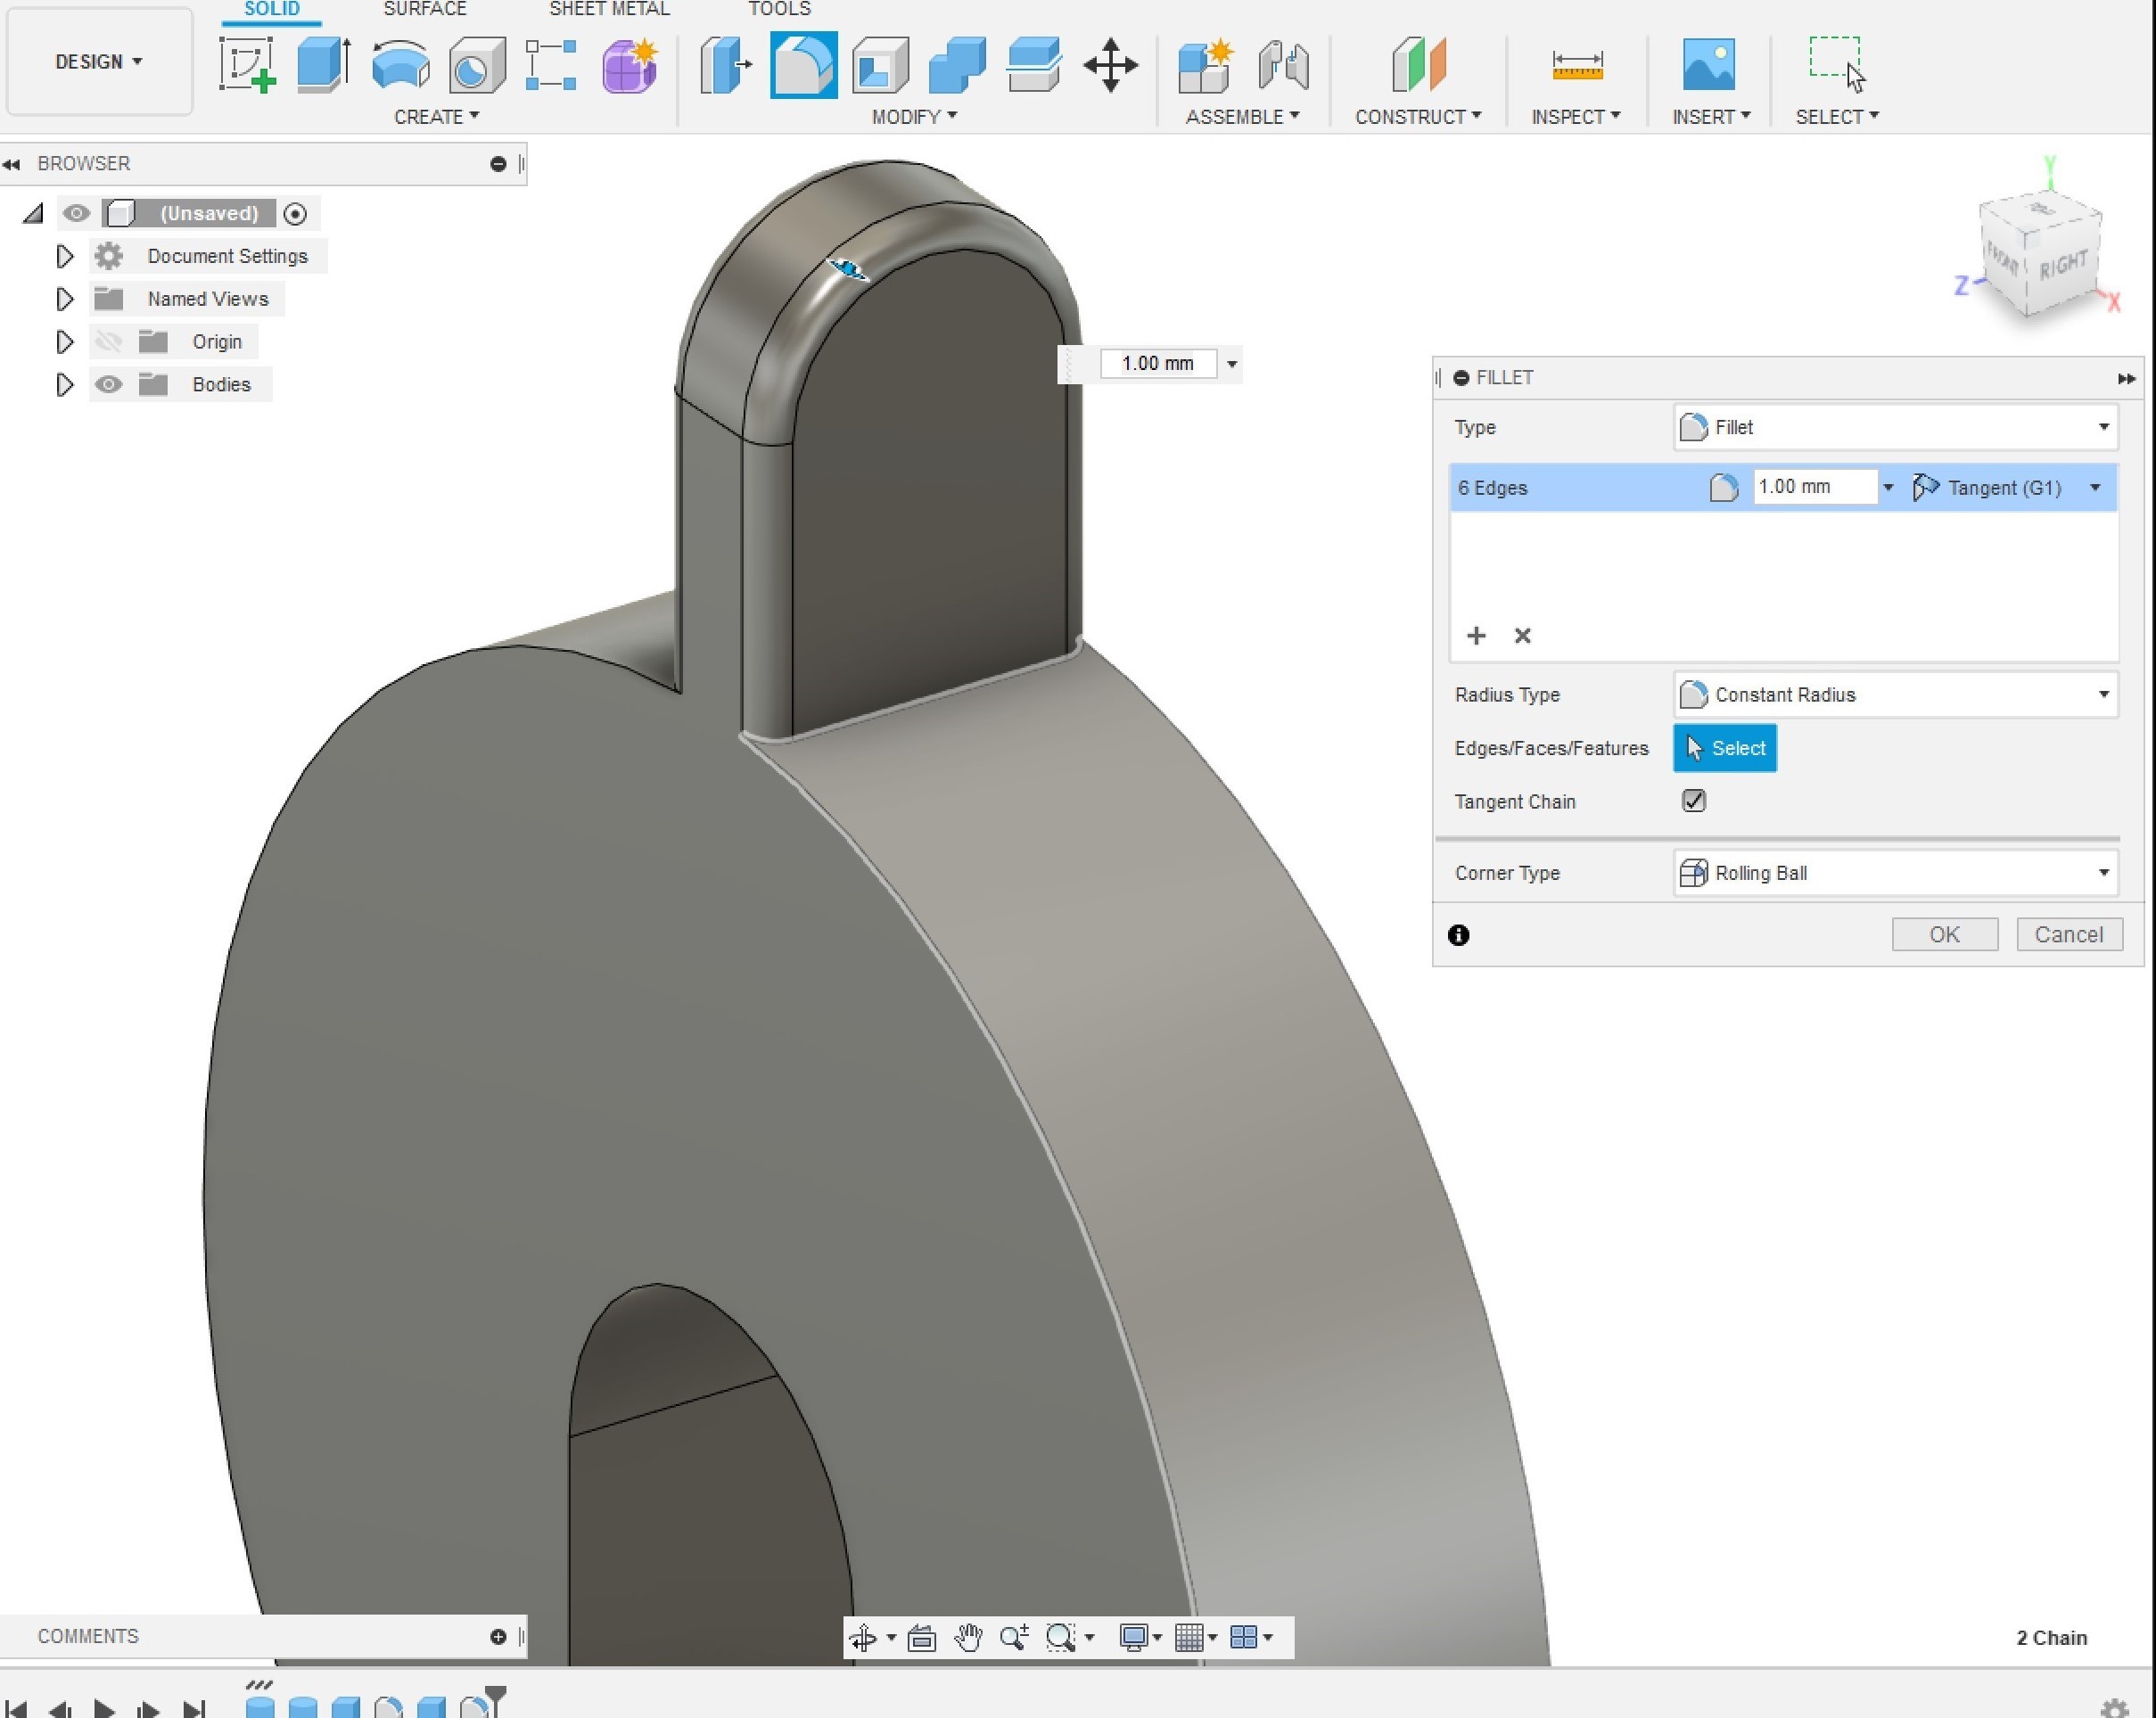
Task: Open the Fillet Type dropdown
Action: click(x=1895, y=427)
